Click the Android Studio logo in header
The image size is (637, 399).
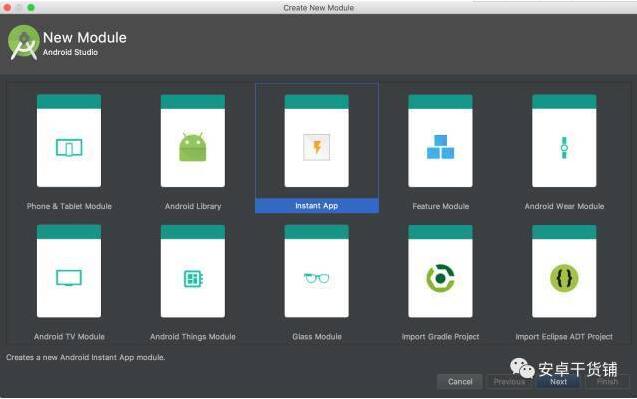point(24,43)
